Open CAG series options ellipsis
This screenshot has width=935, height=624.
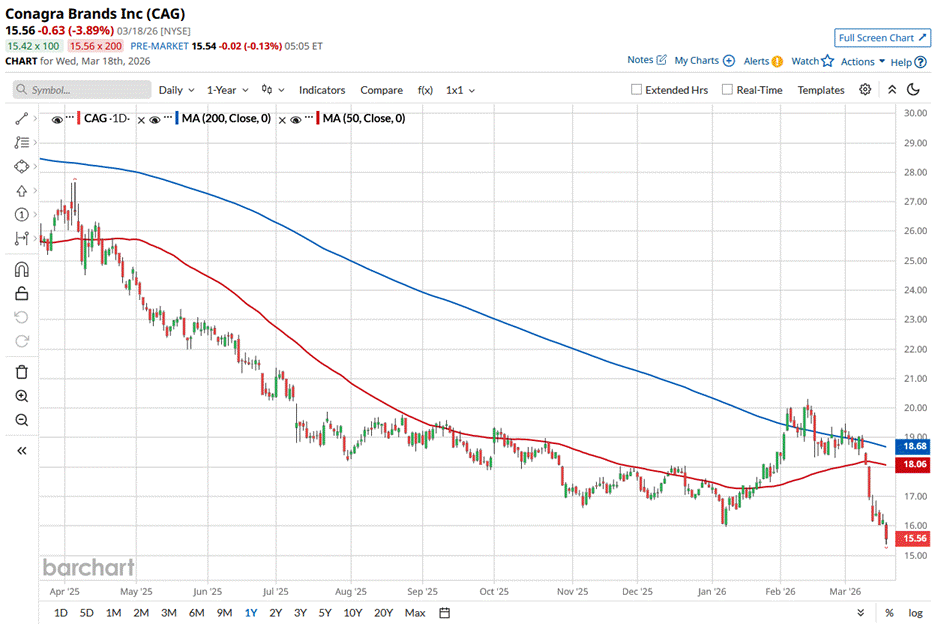pyautogui.click(x=70, y=118)
